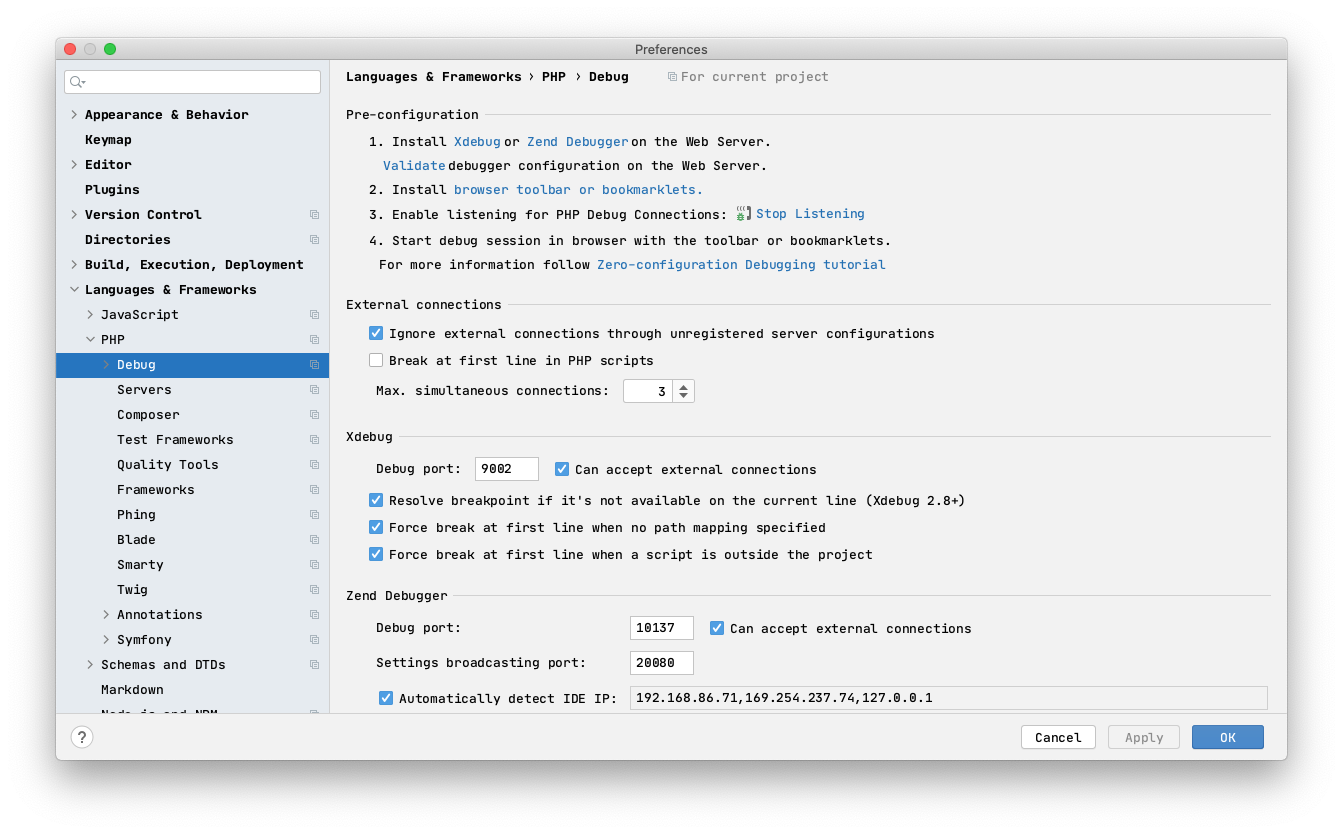Click project-level icon next to Quality Tools
1343x834 pixels.
click(x=314, y=465)
